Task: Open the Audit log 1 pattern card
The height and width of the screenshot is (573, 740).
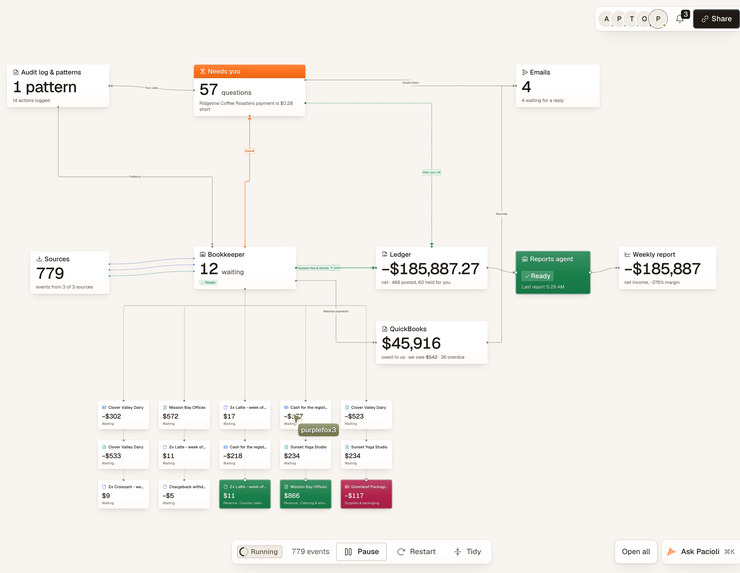Action: (58, 86)
